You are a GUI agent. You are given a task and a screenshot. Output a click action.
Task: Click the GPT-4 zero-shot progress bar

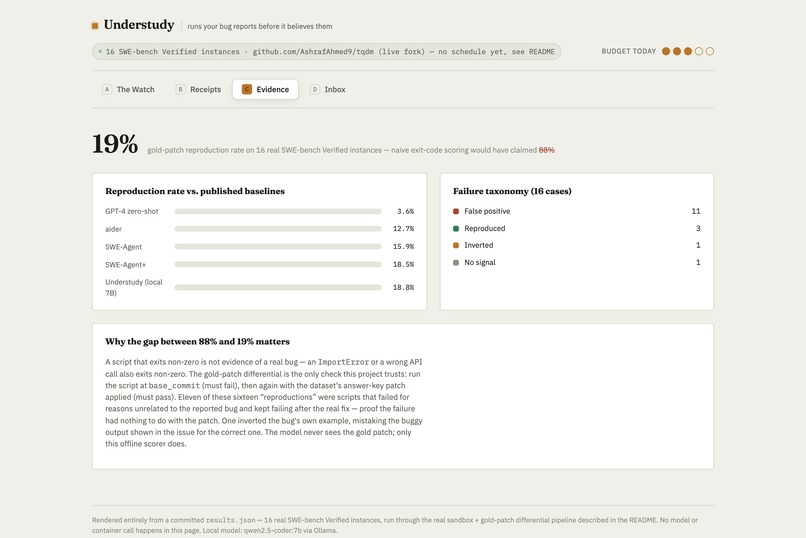tap(278, 211)
